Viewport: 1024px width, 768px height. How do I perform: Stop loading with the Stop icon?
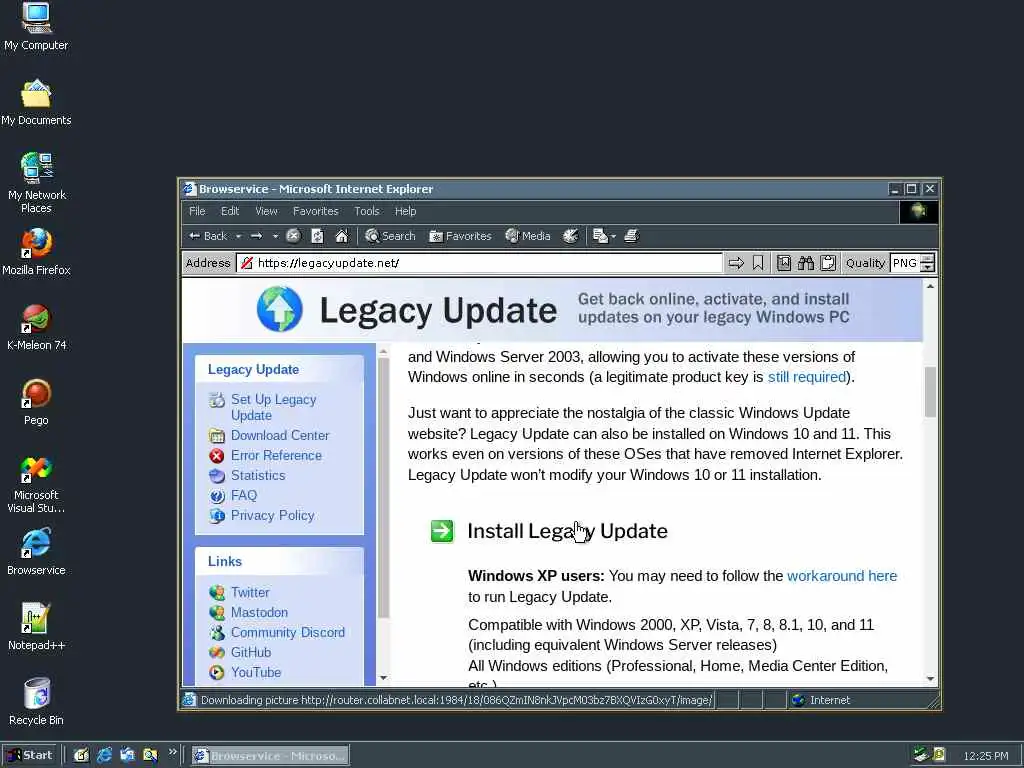point(293,236)
